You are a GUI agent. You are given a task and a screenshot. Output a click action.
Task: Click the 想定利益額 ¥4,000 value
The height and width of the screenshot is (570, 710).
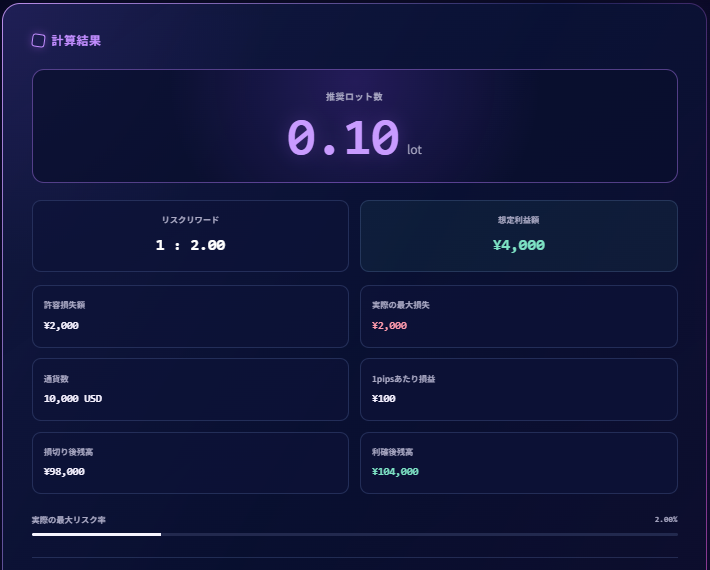pyautogui.click(x=518, y=245)
